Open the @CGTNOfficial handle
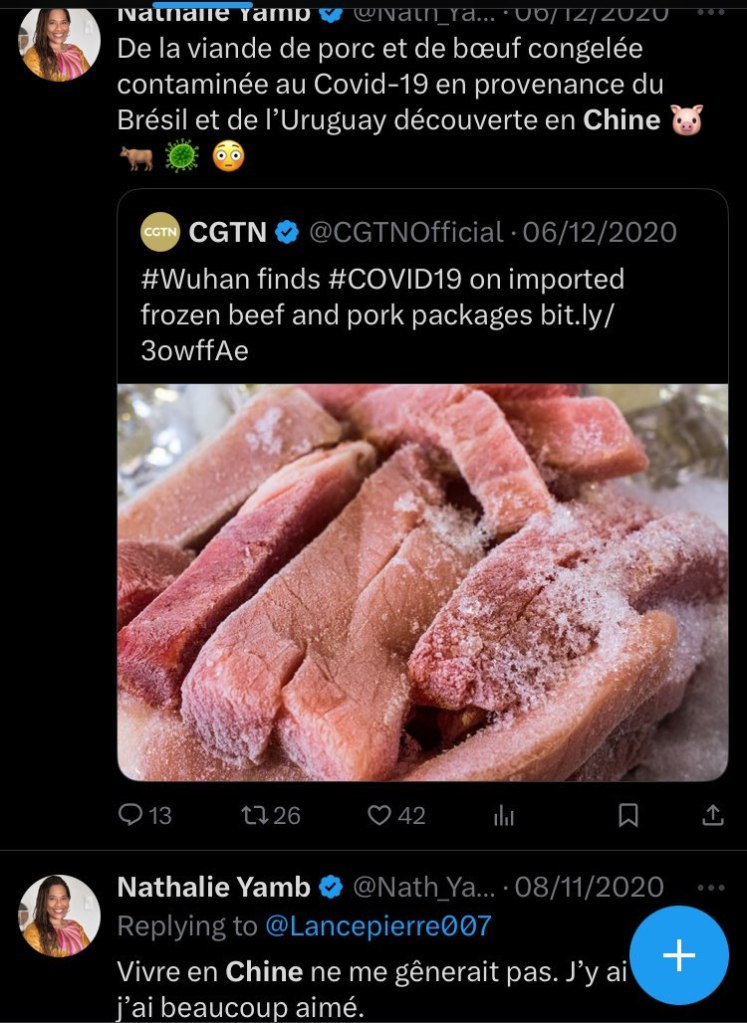The width and height of the screenshot is (747, 1023). [405, 233]
